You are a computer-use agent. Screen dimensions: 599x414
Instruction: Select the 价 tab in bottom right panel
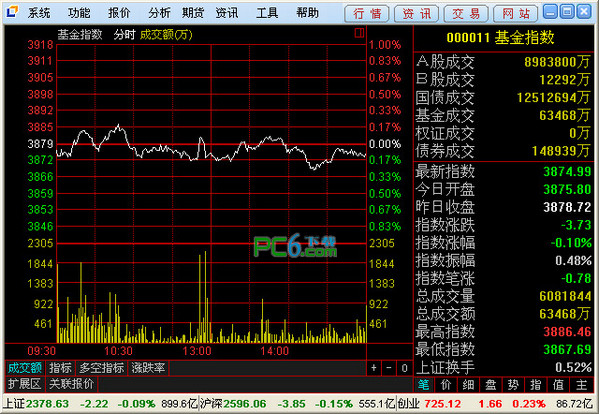446,385
